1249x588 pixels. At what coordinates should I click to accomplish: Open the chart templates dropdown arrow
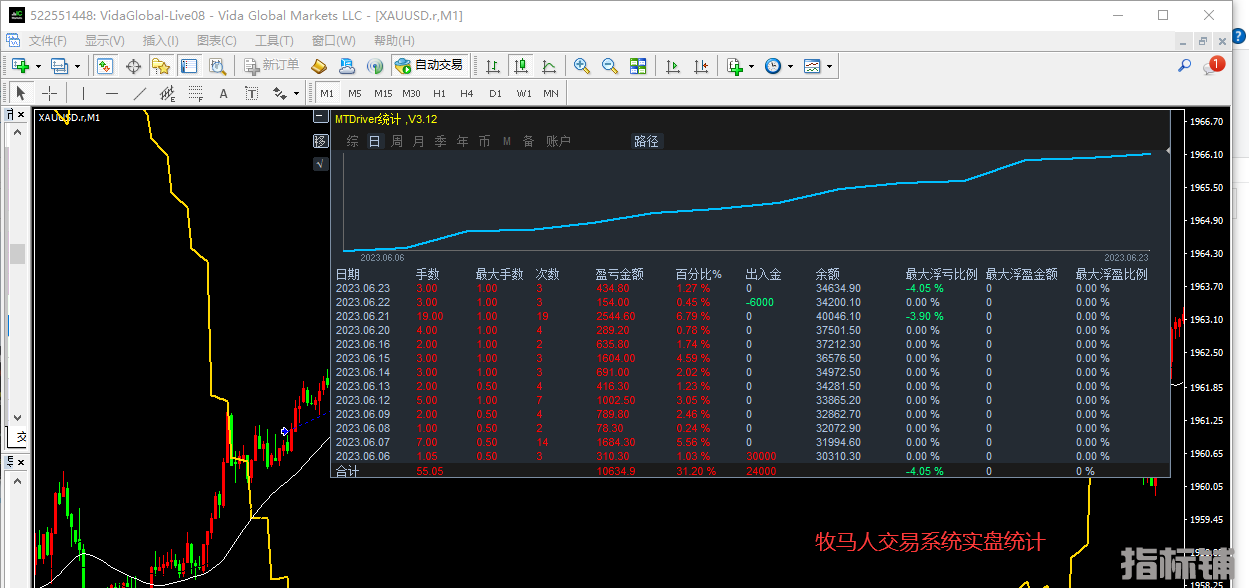coord(829,66)
